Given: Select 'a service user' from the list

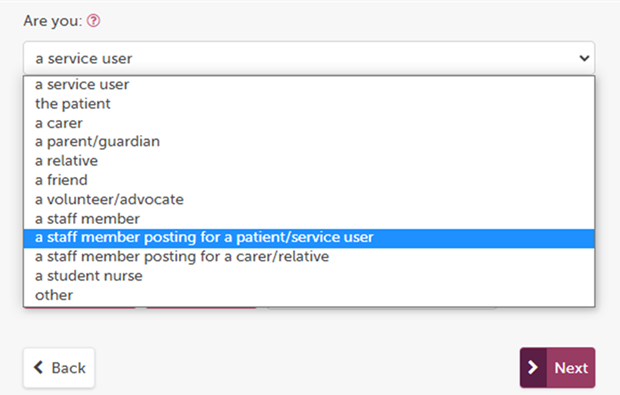Looking at the screenshot, I should click(x=309, y=85).
